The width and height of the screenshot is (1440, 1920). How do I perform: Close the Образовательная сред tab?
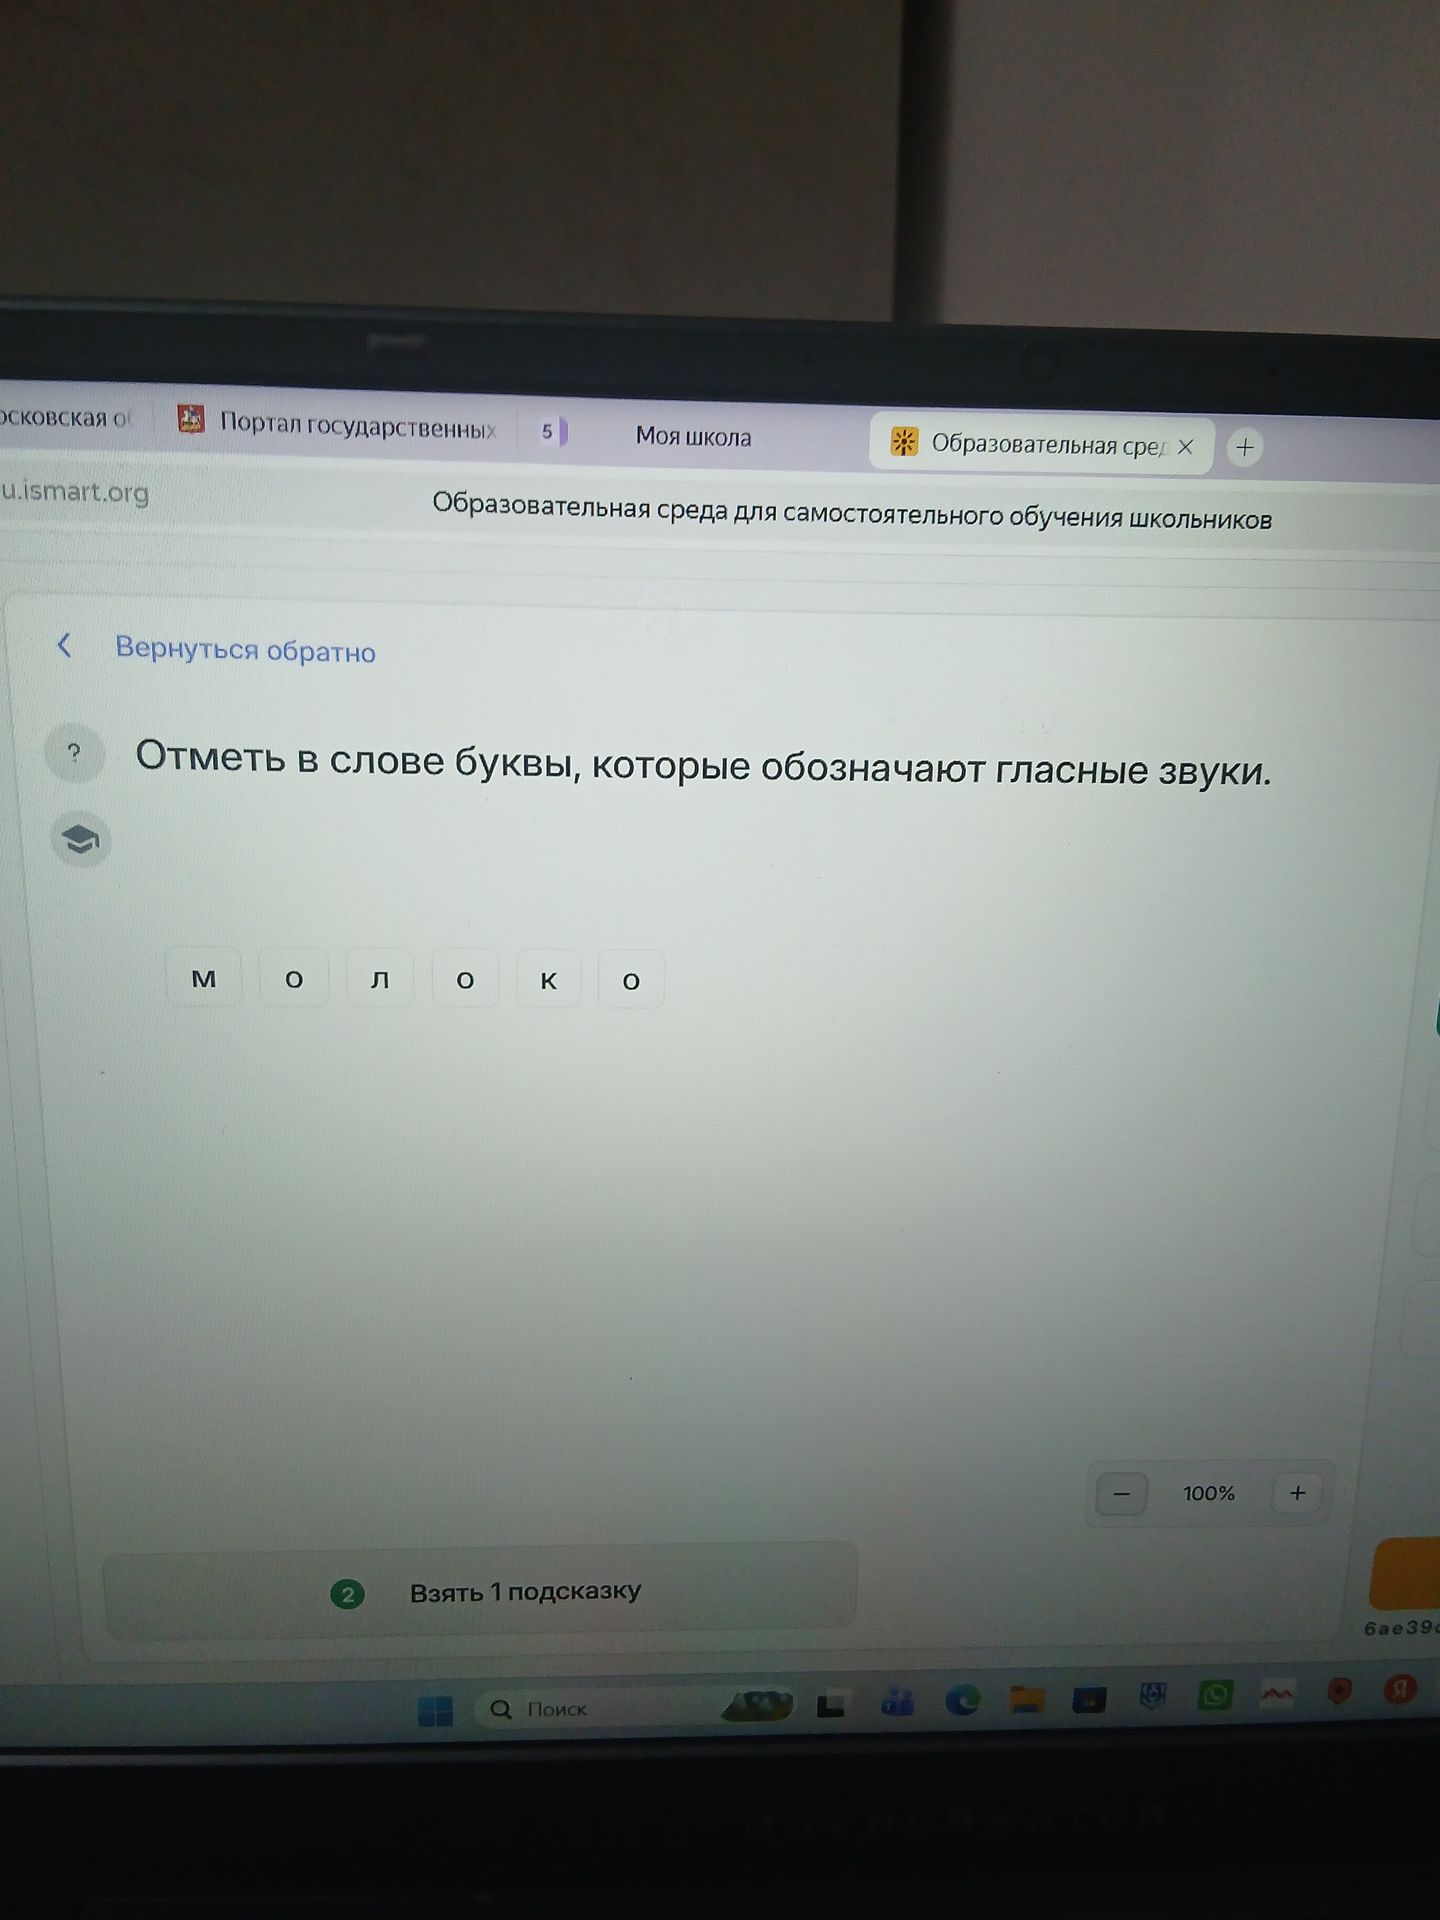(x=1185, y=447)
